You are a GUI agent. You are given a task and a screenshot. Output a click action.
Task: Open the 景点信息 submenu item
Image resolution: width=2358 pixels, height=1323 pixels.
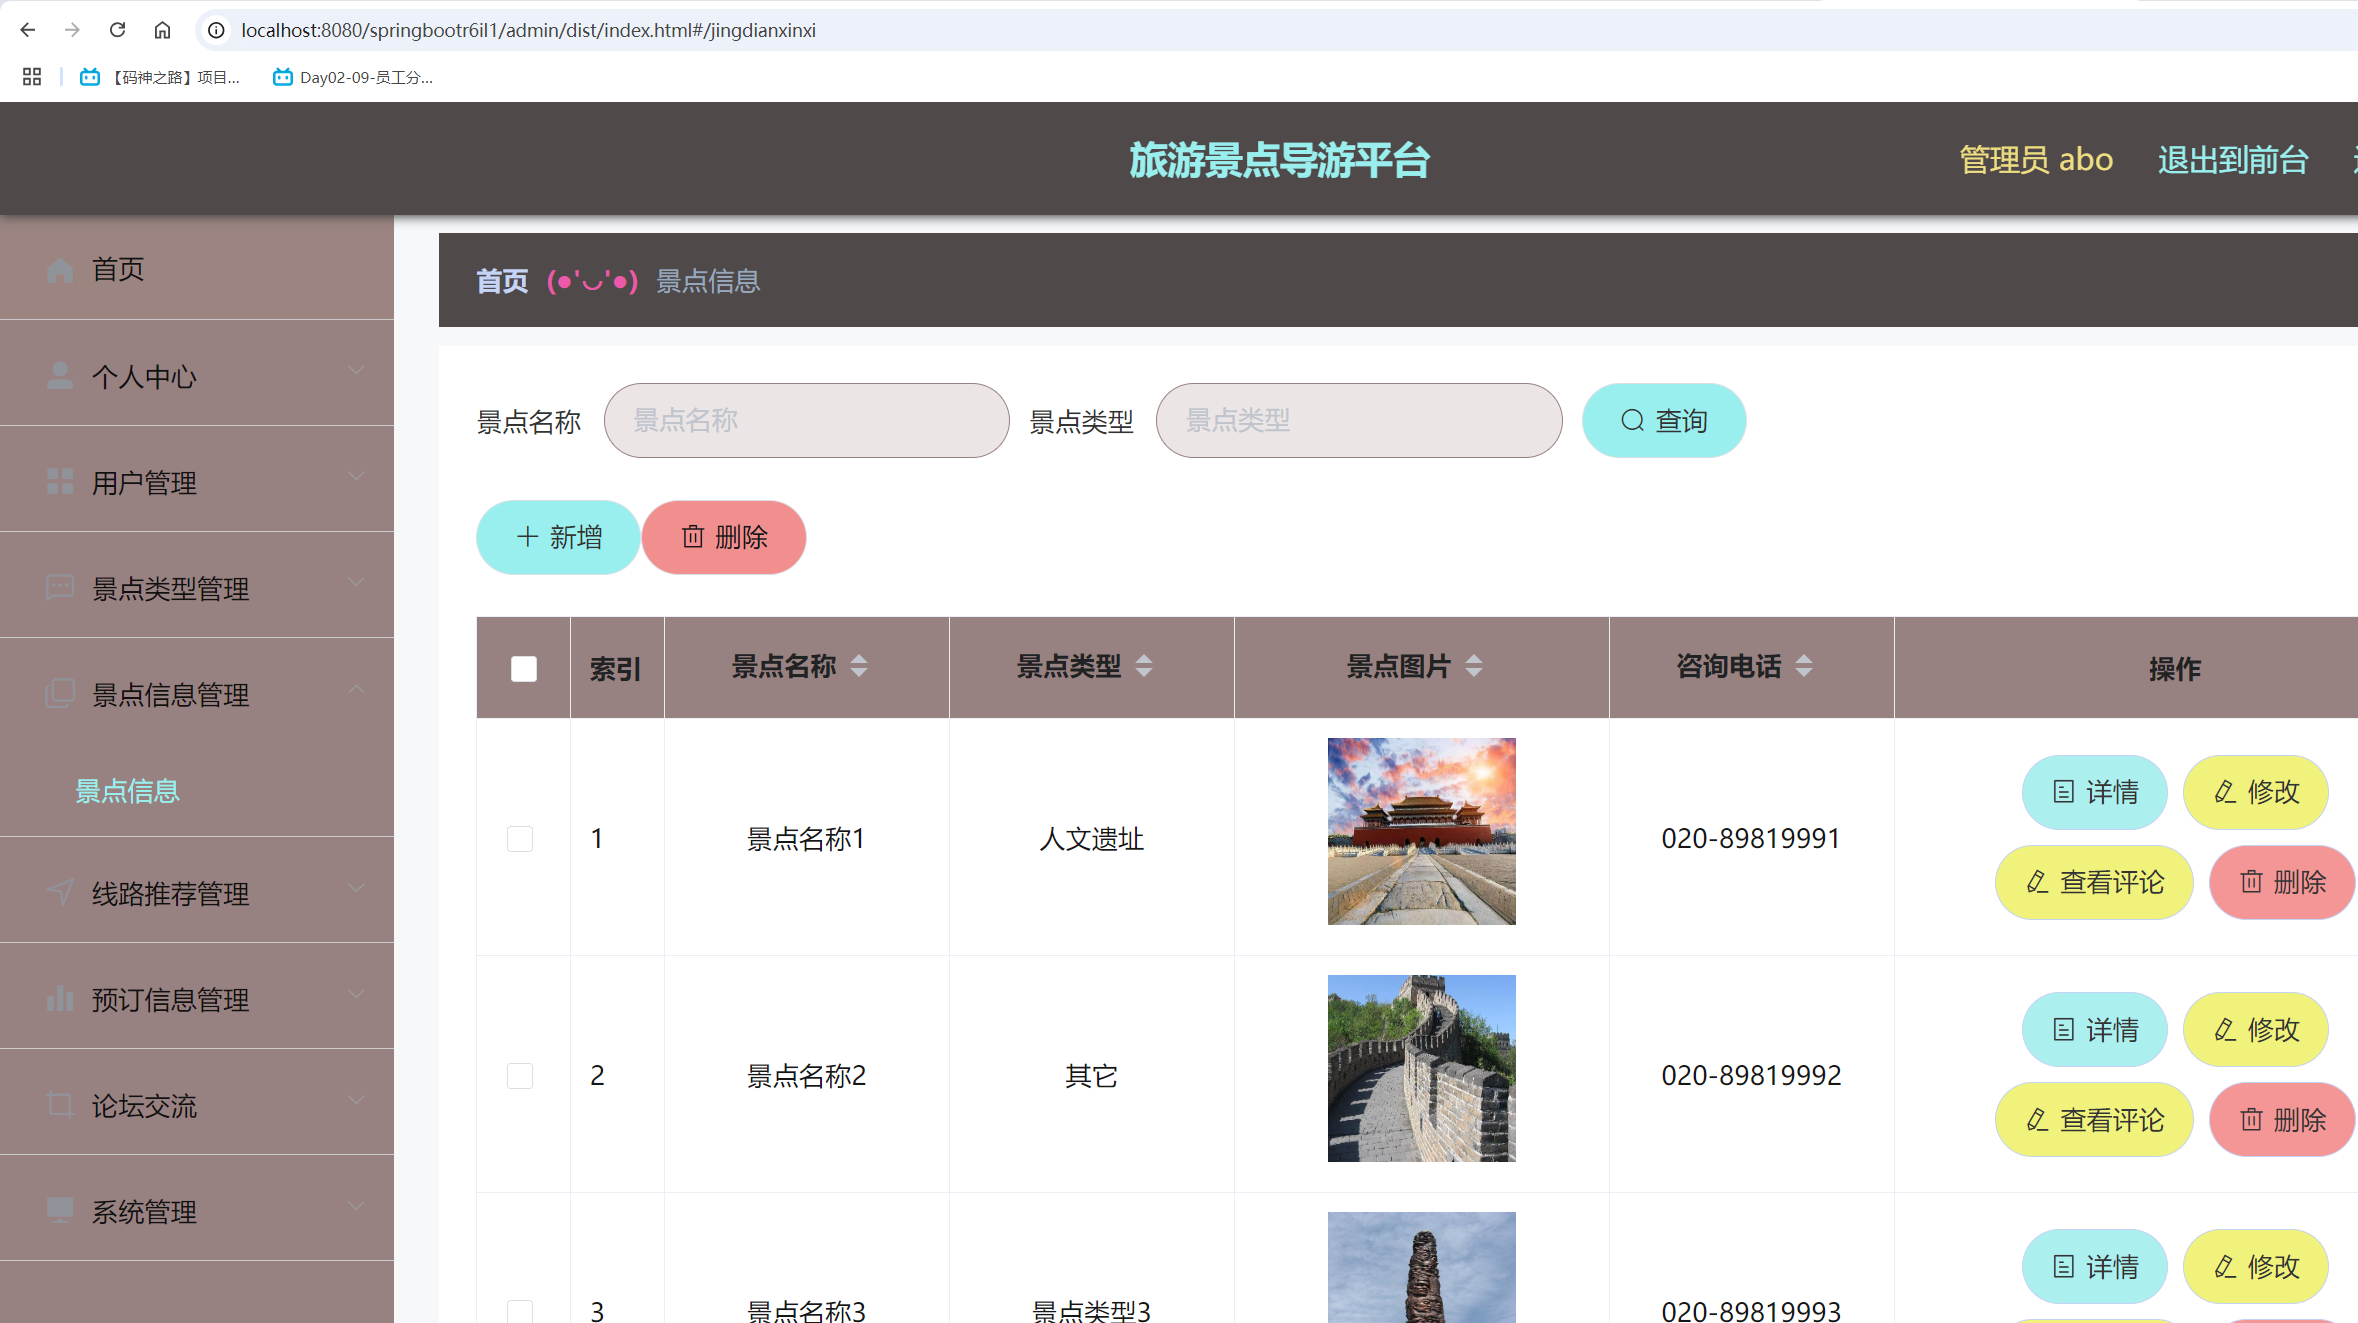pos(127,791)
